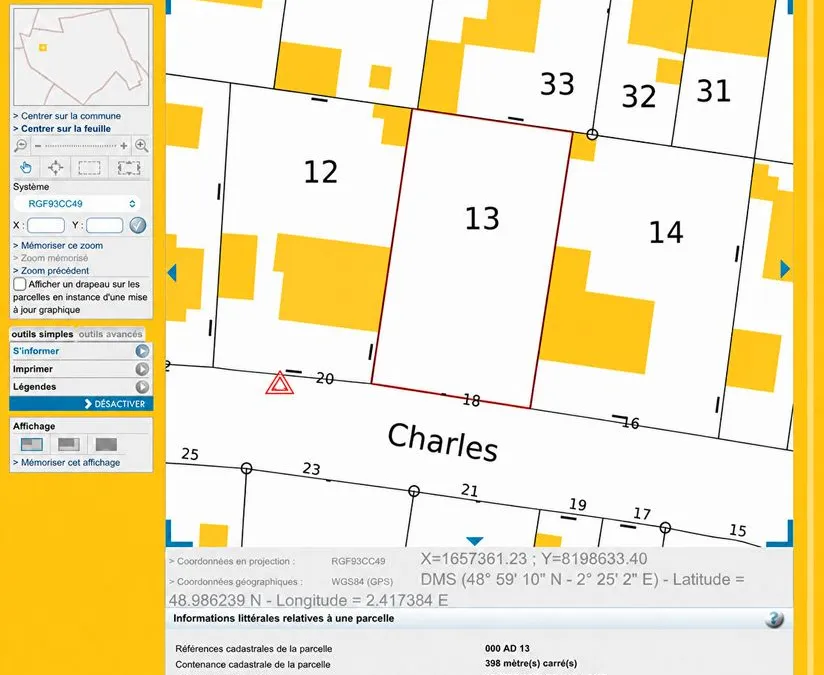Image resolution: width=824 pixels, height=675 pixels.
Task: Click the plus end of zoom slider
Action: coord(124,146)
